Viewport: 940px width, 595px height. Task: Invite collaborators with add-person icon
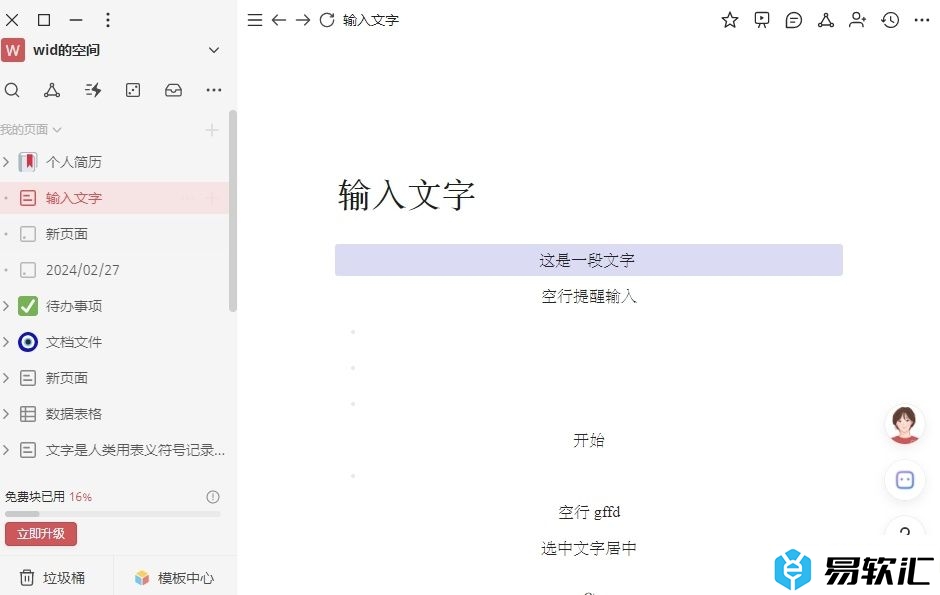[x=858, y=20]
